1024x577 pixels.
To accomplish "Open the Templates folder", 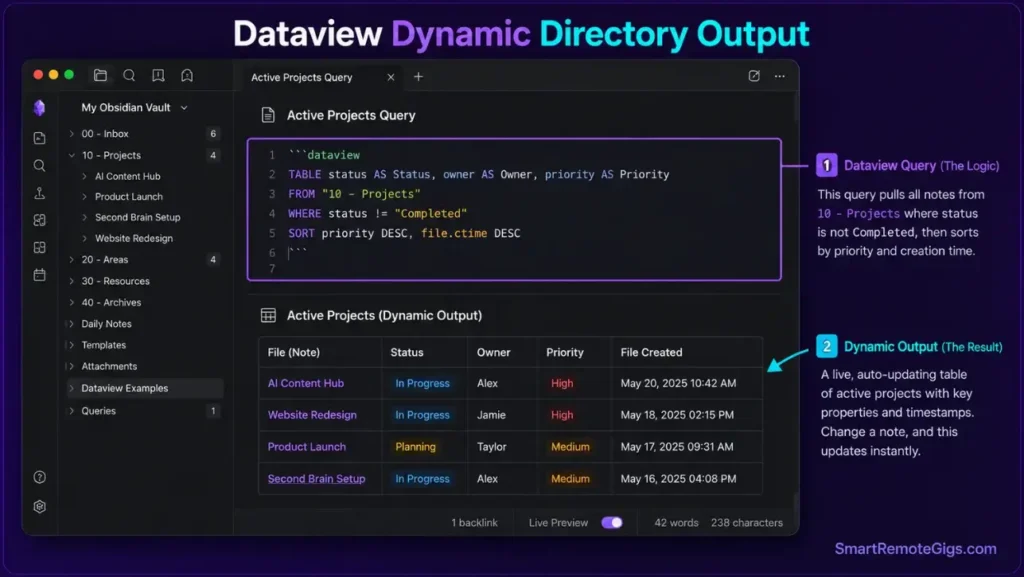I will 104,345.
